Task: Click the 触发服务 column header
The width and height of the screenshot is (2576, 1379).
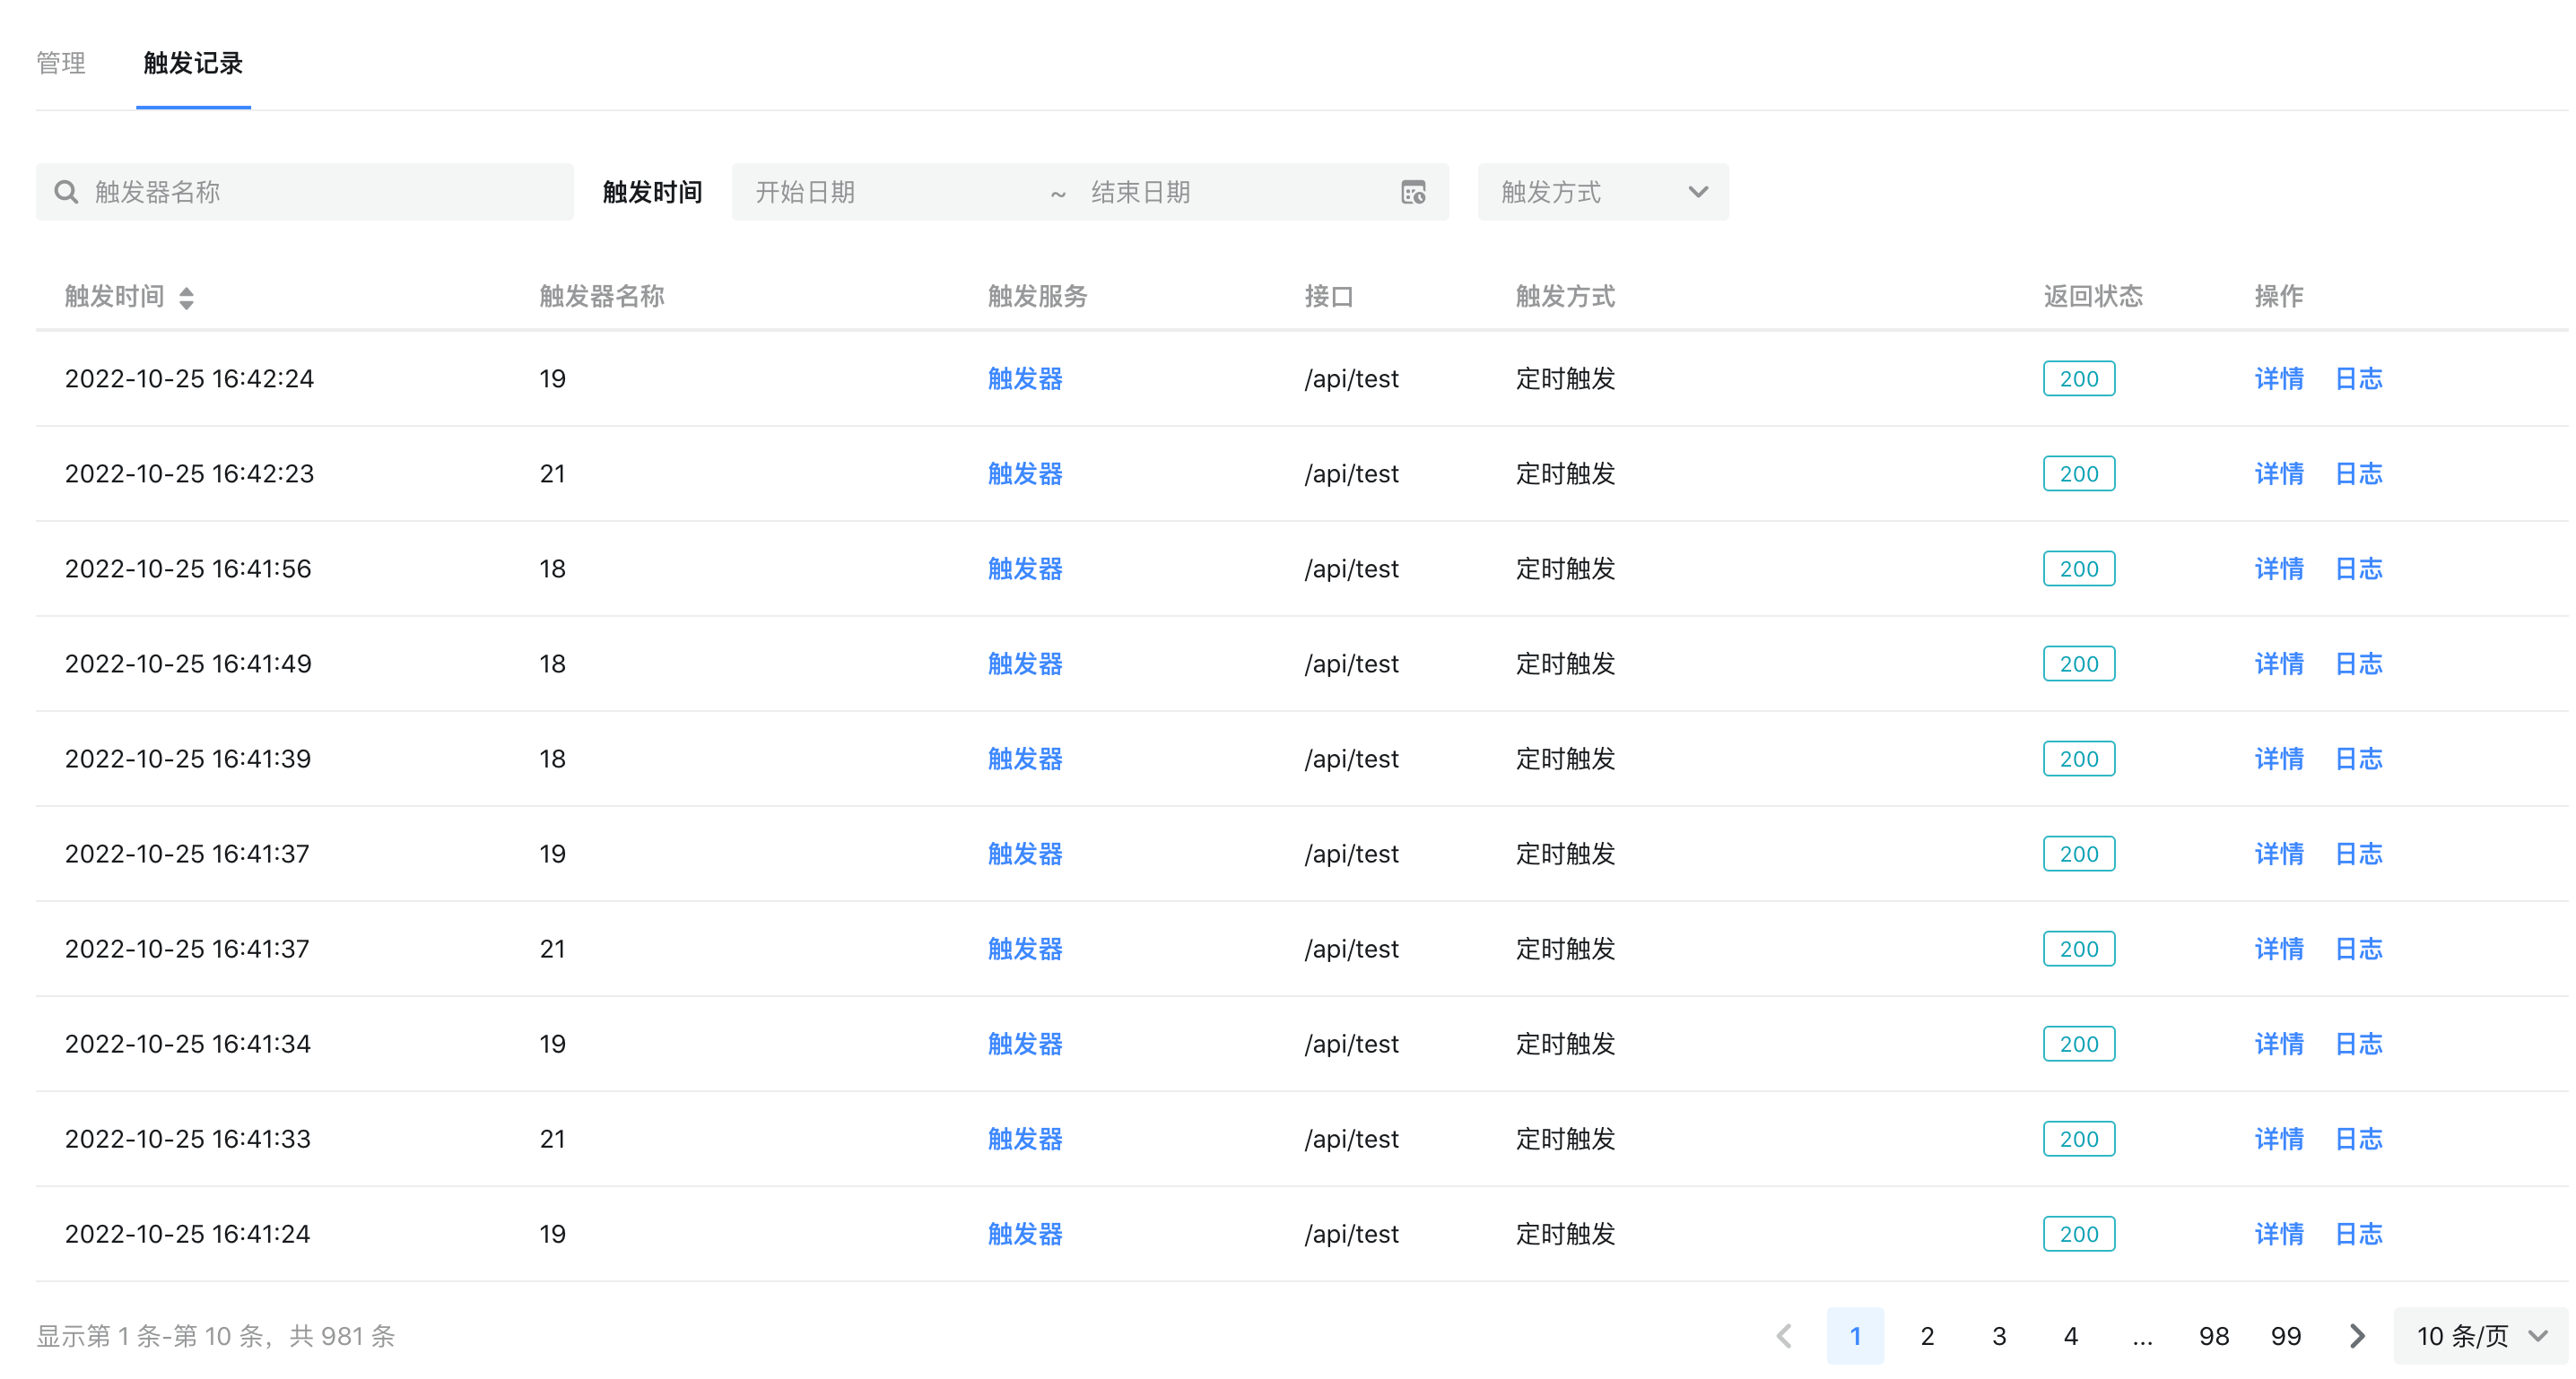Action: pyautogui.click(x=1037, y=296)
